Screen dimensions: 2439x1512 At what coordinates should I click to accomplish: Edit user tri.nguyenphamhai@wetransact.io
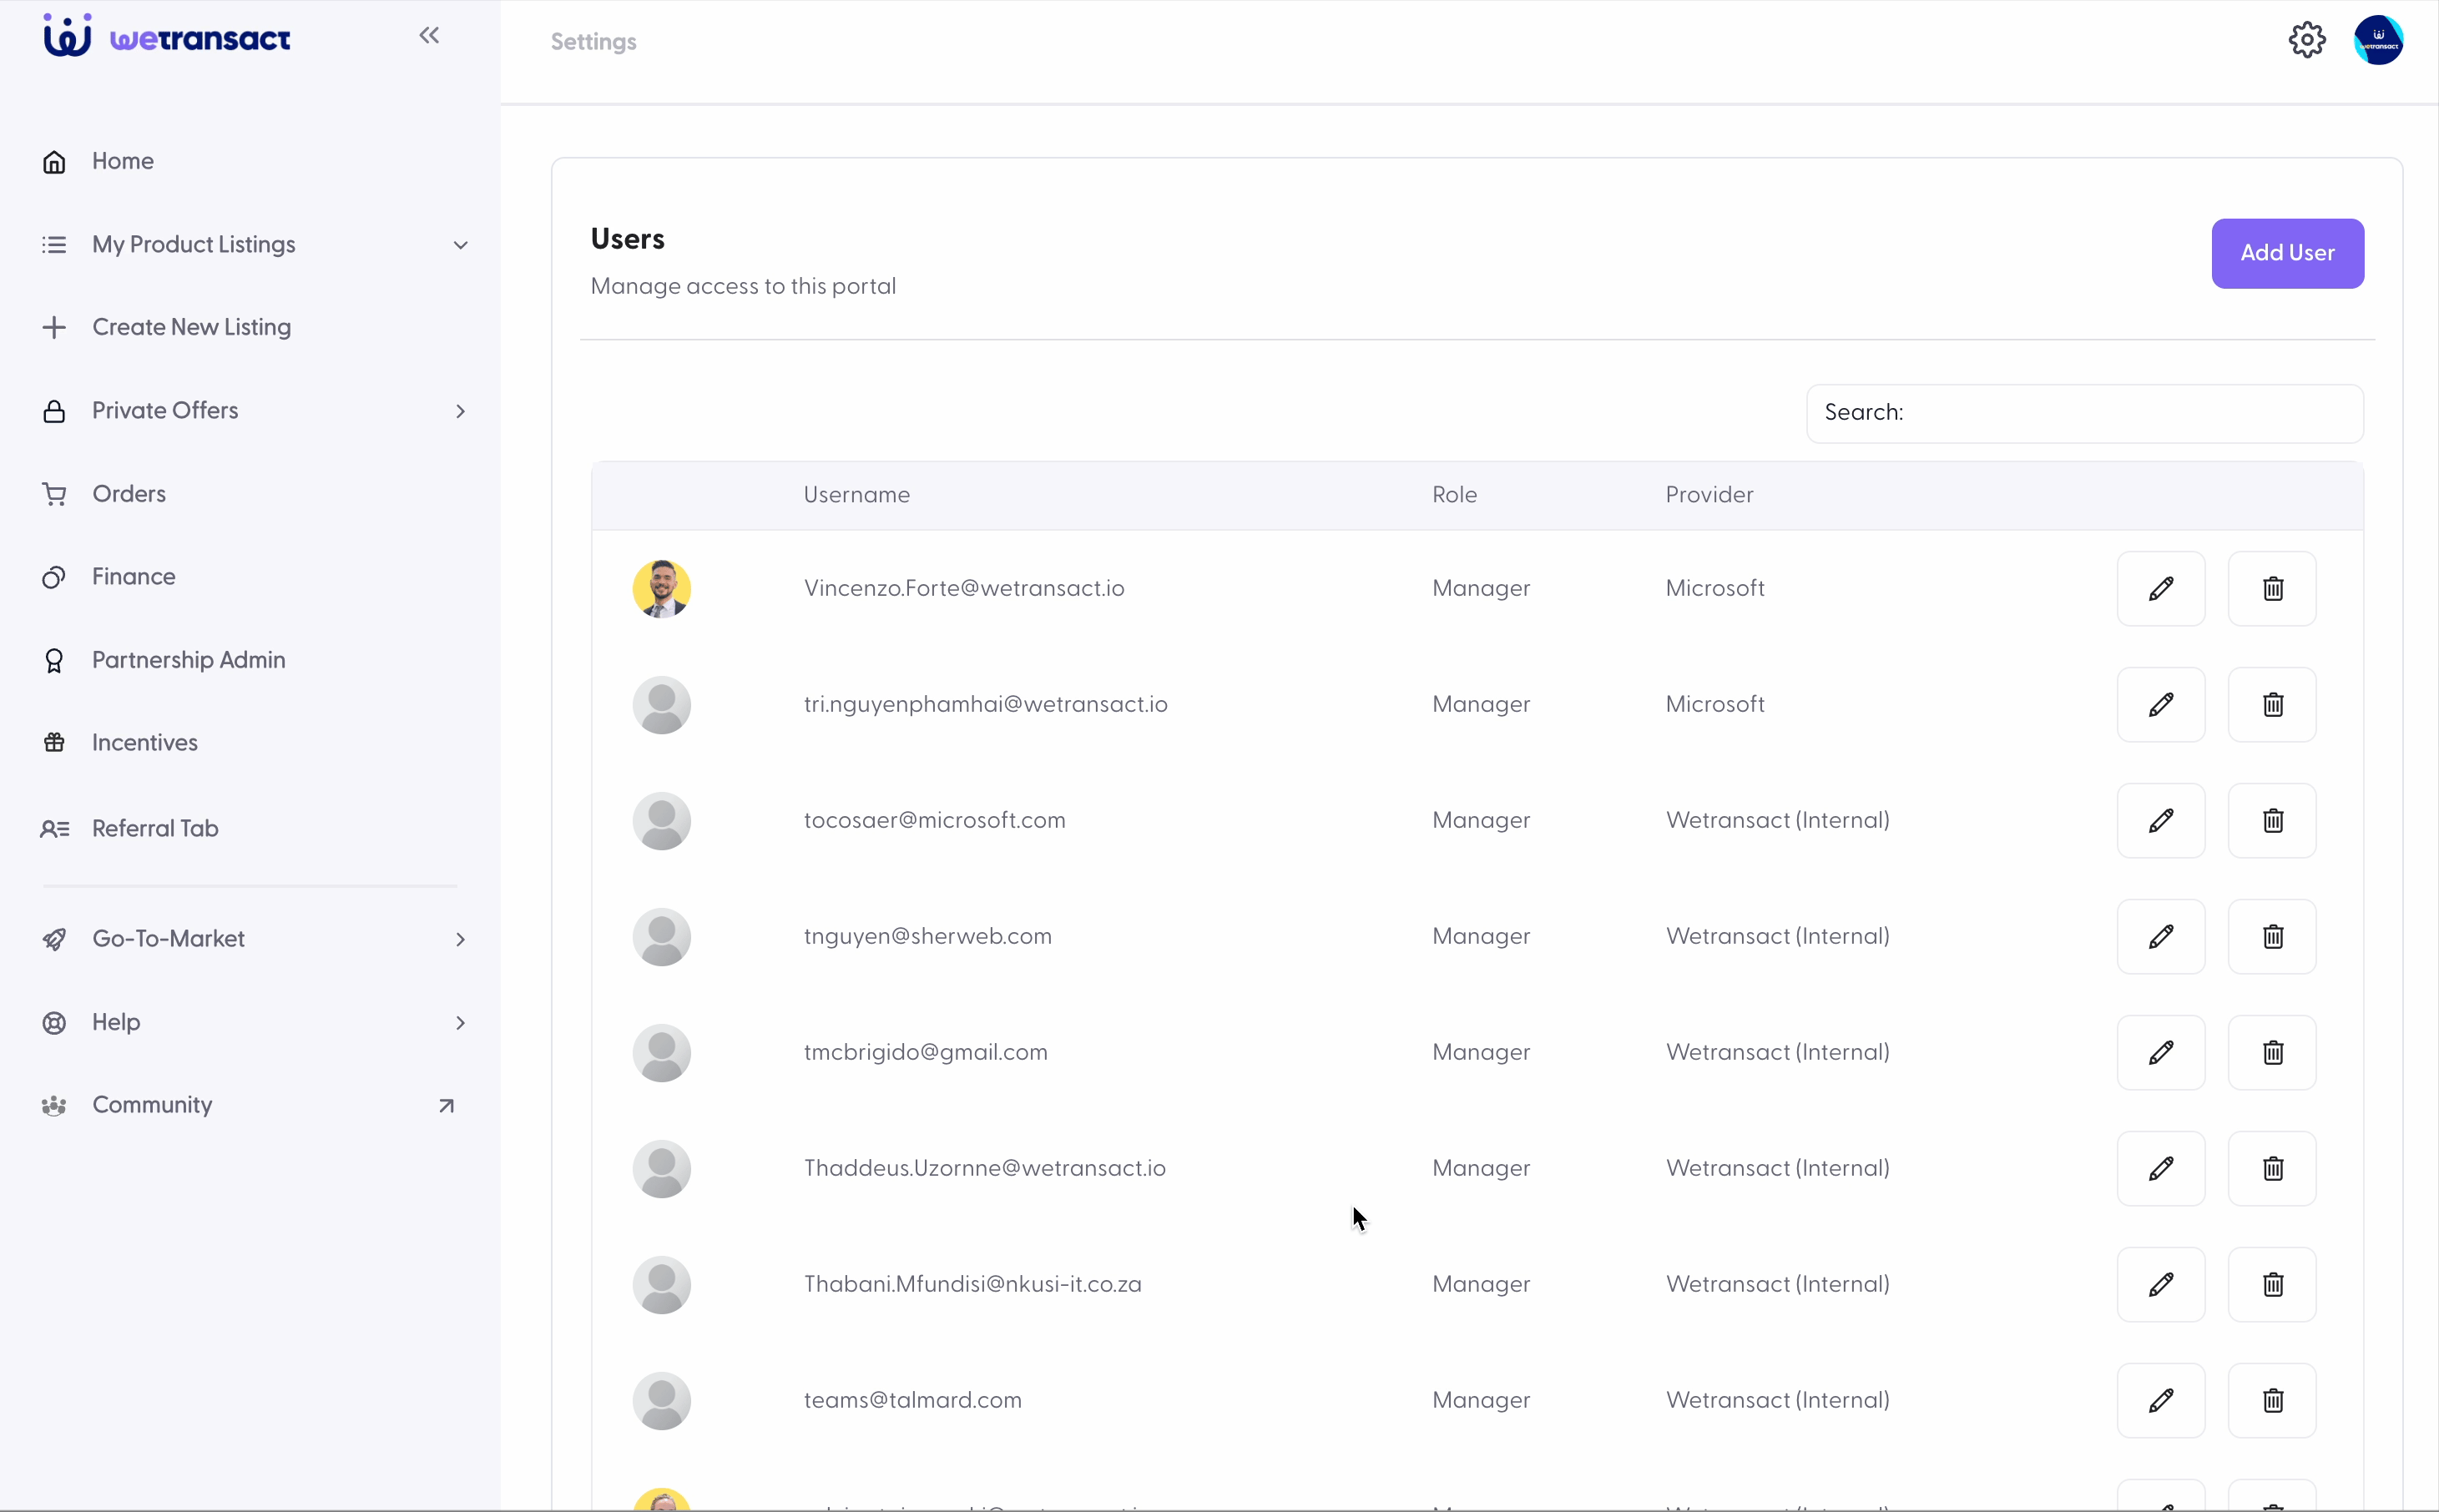click(x=2160, y=704)
